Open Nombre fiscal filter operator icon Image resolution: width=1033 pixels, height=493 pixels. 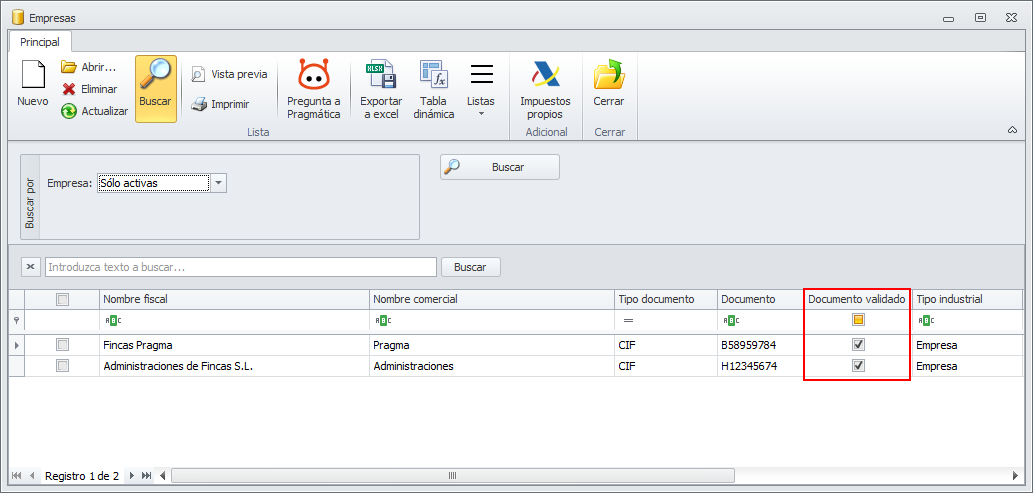coord(113,320)
